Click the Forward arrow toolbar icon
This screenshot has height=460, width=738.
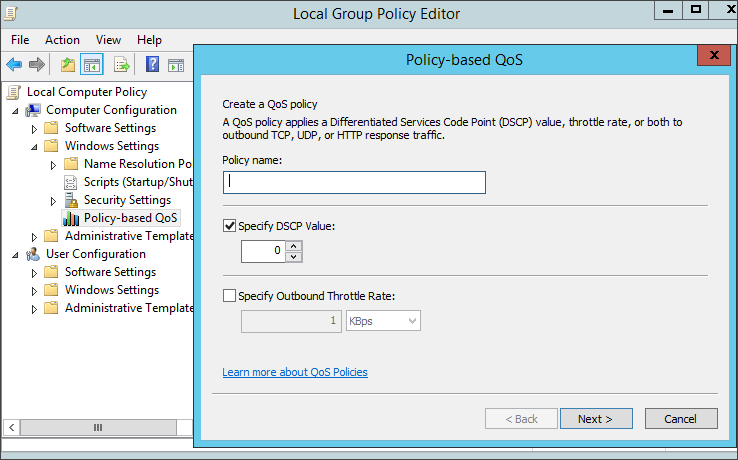pyautogui.click(x=37, y=65)
